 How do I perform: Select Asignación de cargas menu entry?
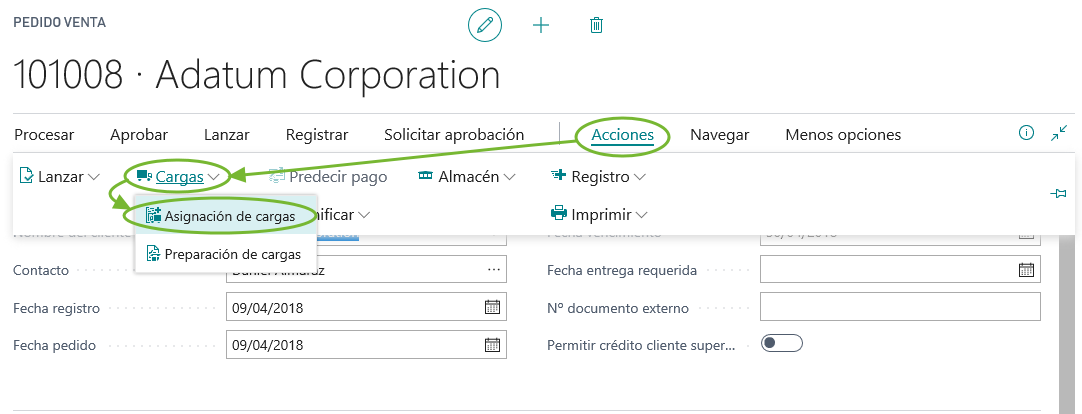pyautogui.click(x=226, y=215)
